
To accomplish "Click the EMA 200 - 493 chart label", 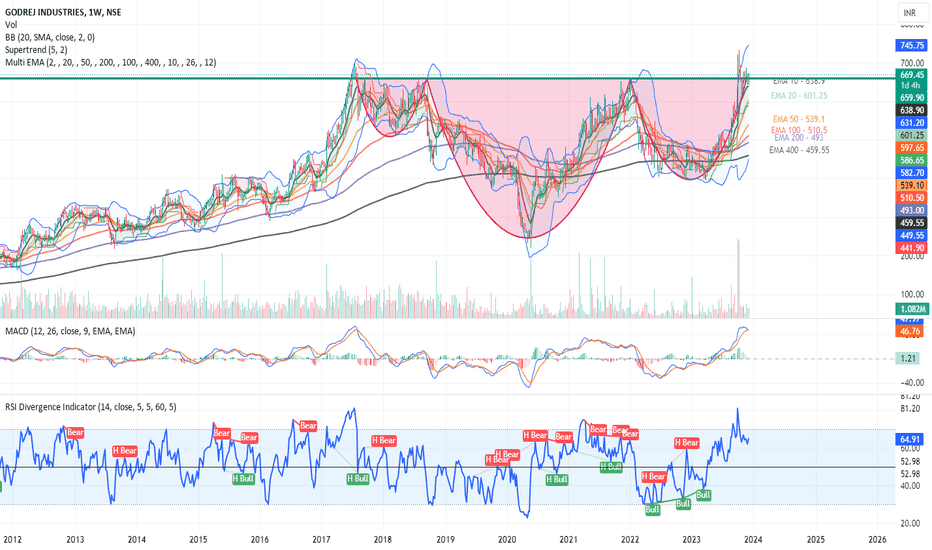I will (799, 137).
